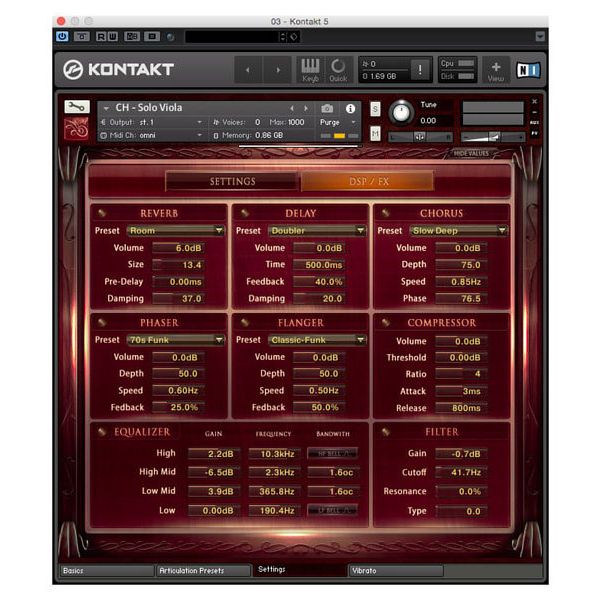Open the host toolbar's far-right dropdown arrow
This screenshot has width=600, height=600.
(x=540, y=37)
